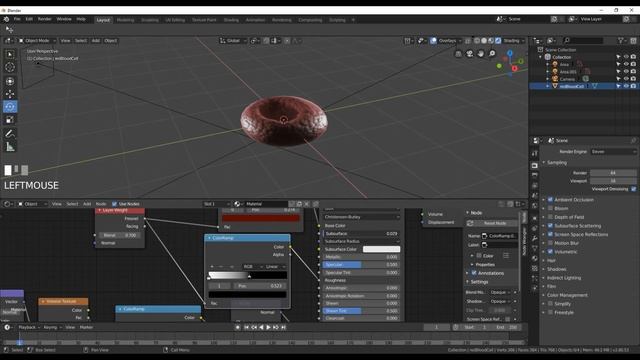Open the Render menu
The width and height of the screenshot is (640, 360).
click(x=44, y=19)
